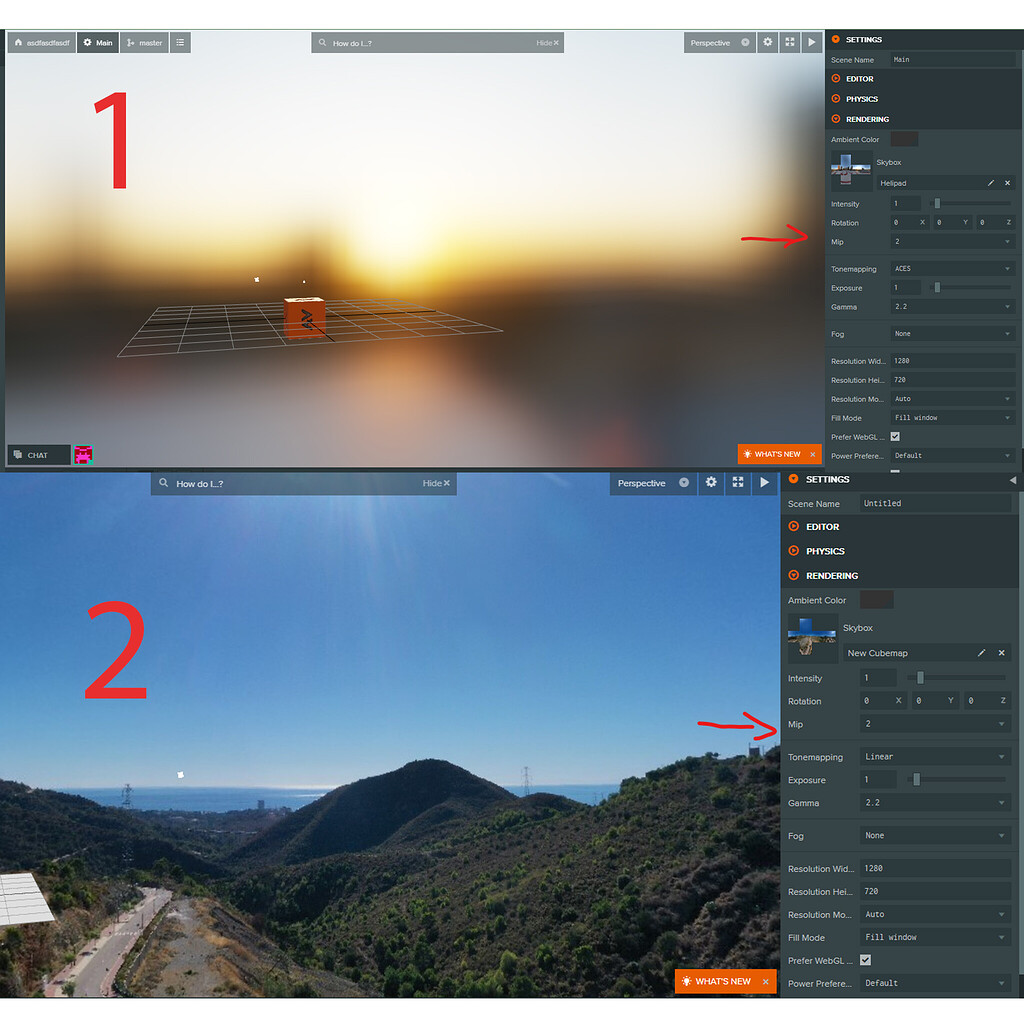Screen dimensions: 1024x1024
Task: Open viewport options with the gear icon
Action: tap(767, 42)
